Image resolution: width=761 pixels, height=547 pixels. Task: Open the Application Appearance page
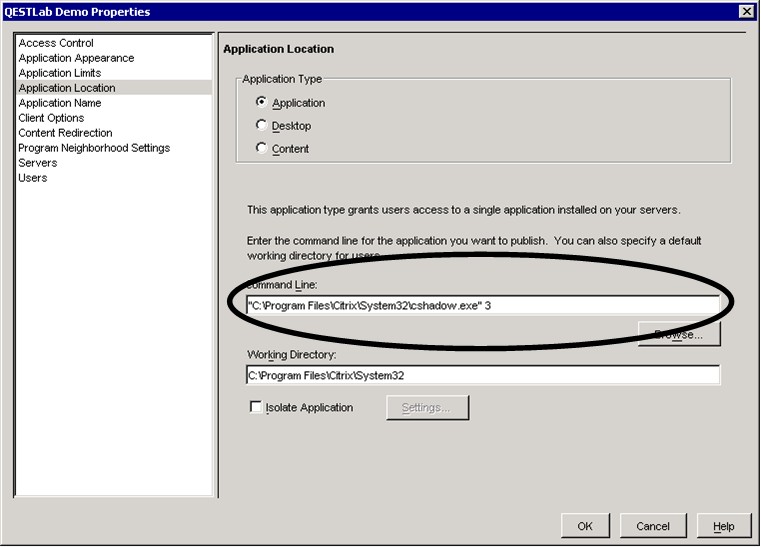pos(76,58)
